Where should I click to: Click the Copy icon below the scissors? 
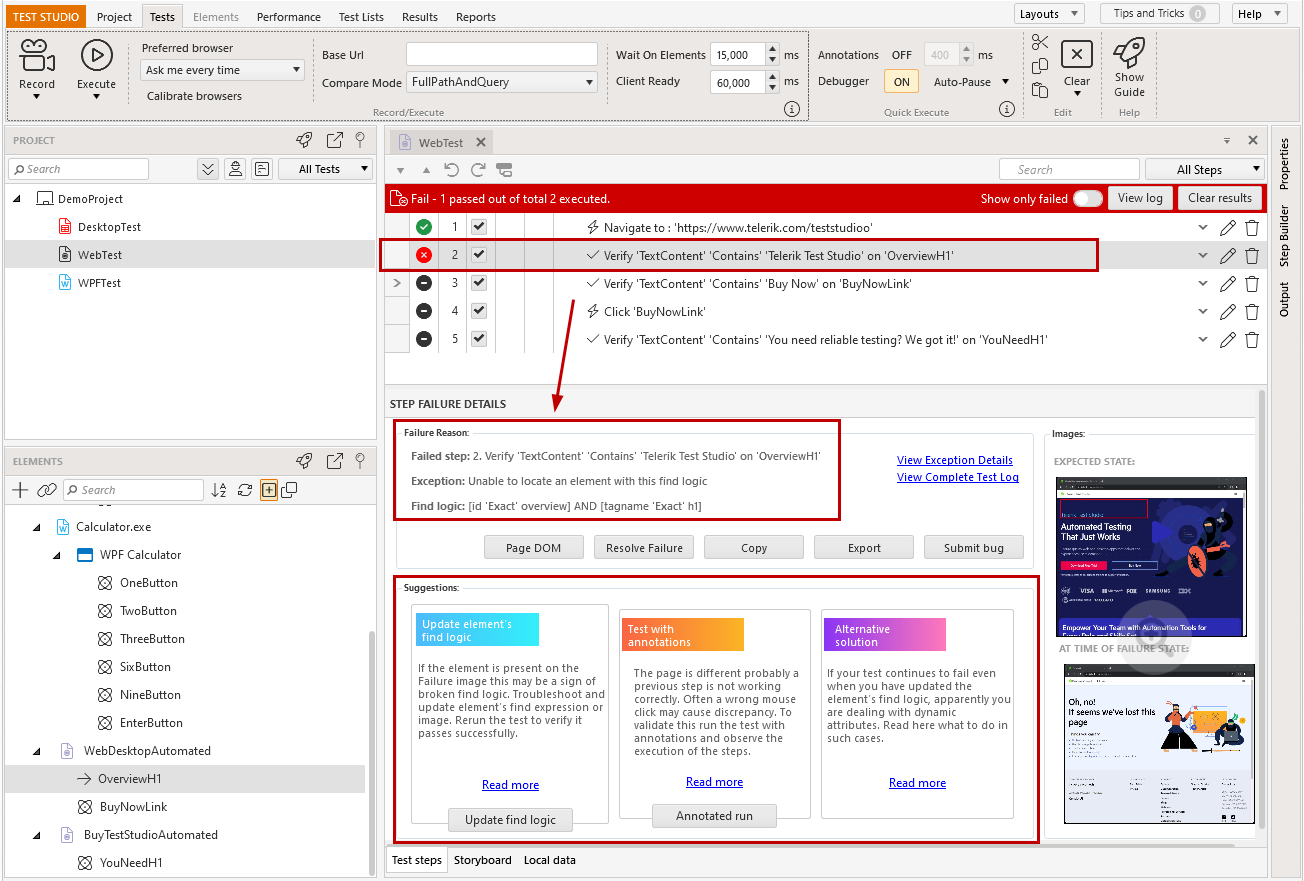pyautogui.click(x=1040, y=66)
